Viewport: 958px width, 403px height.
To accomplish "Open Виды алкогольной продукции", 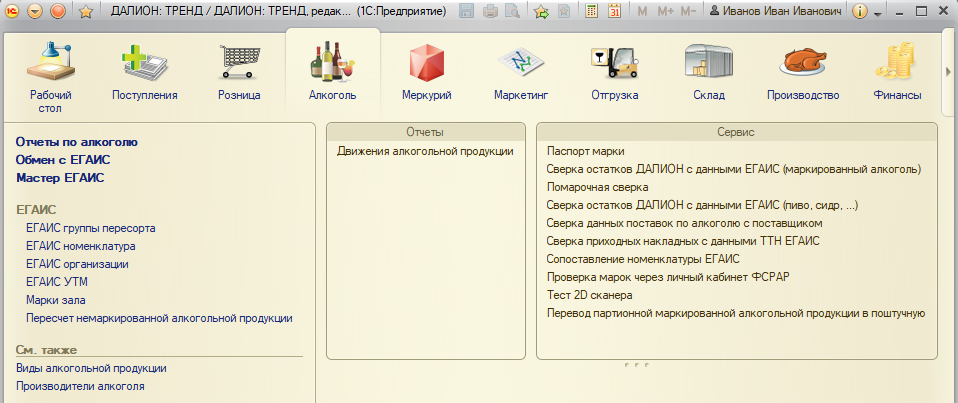I will [91, 368].
